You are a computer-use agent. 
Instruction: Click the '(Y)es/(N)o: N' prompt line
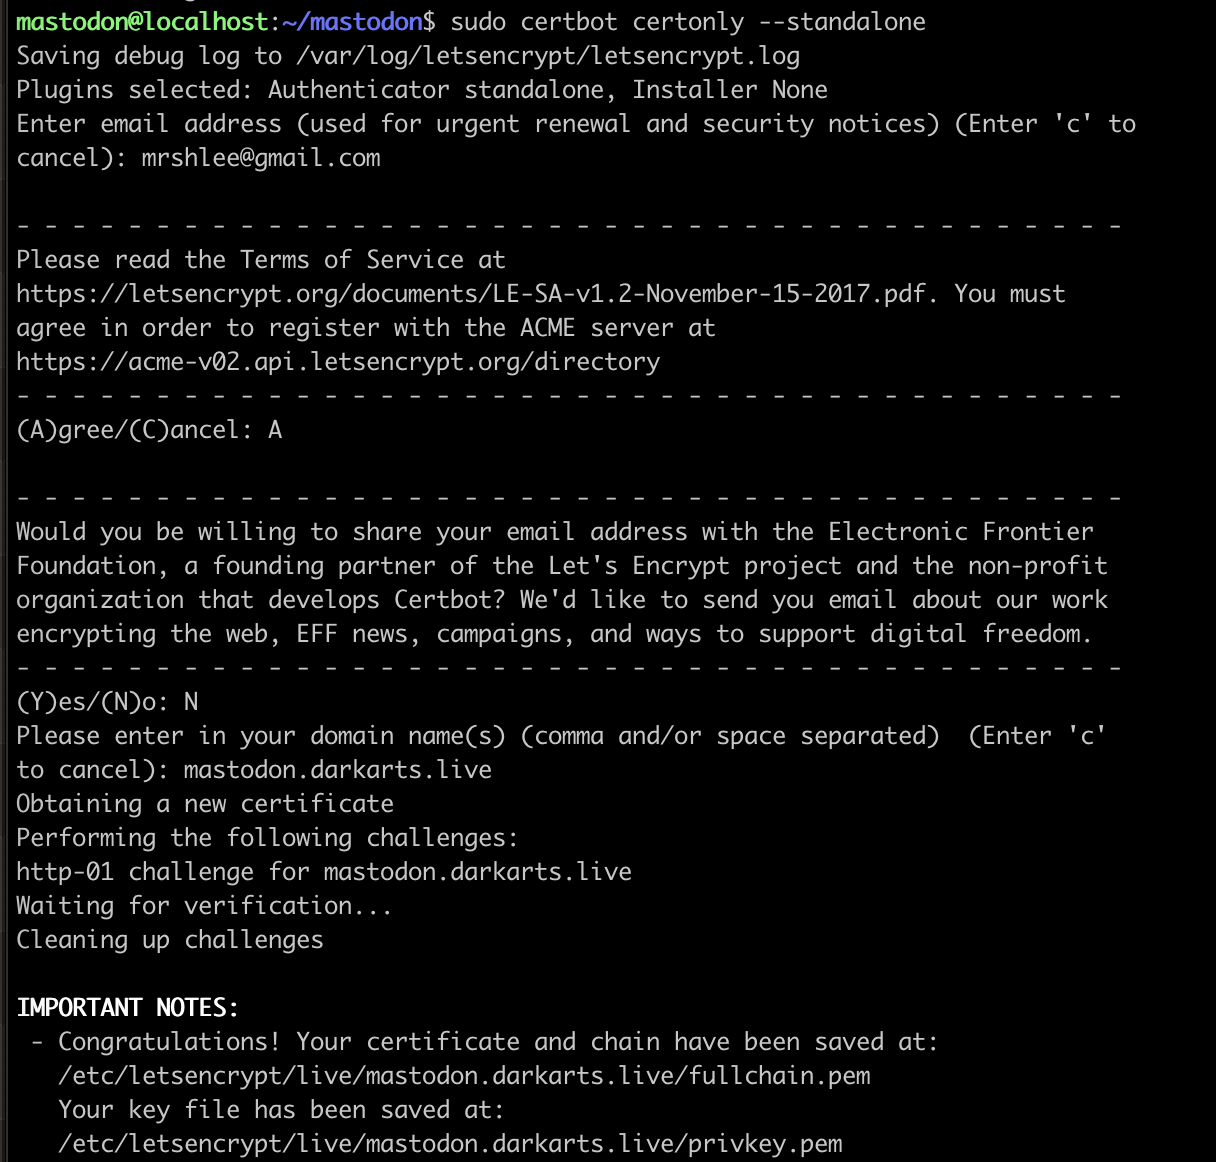point(107,702)
